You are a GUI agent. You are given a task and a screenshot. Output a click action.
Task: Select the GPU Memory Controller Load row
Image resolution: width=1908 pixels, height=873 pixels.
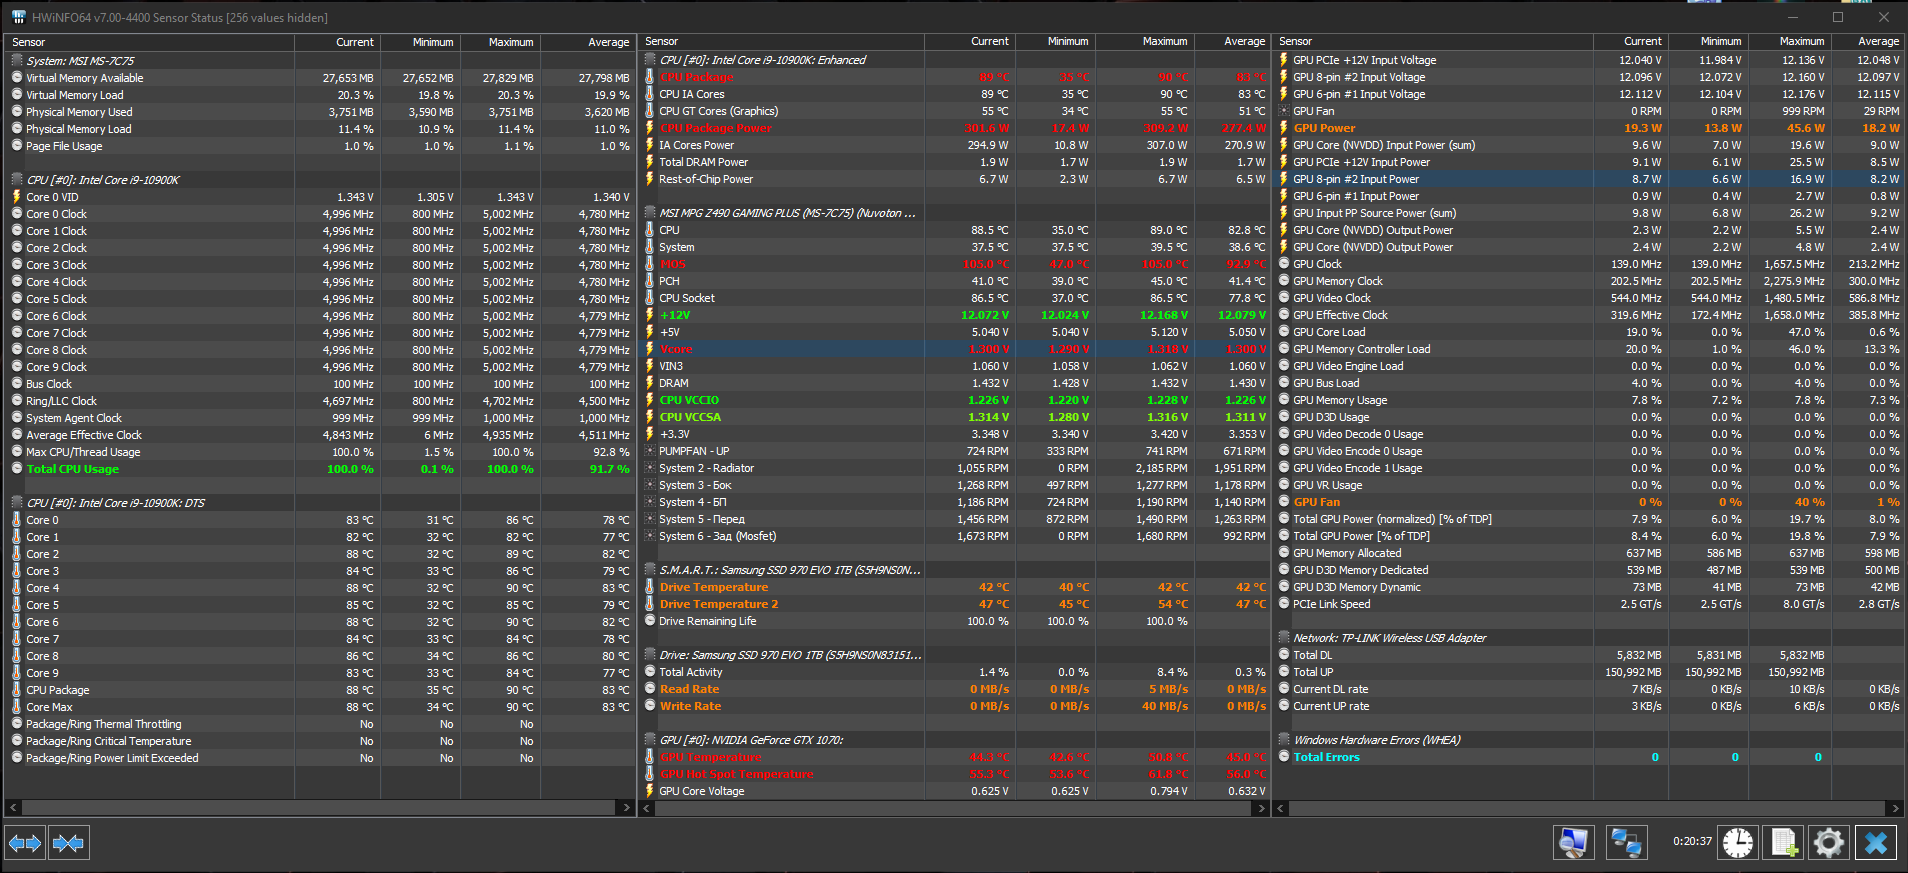pos(1588,349)
